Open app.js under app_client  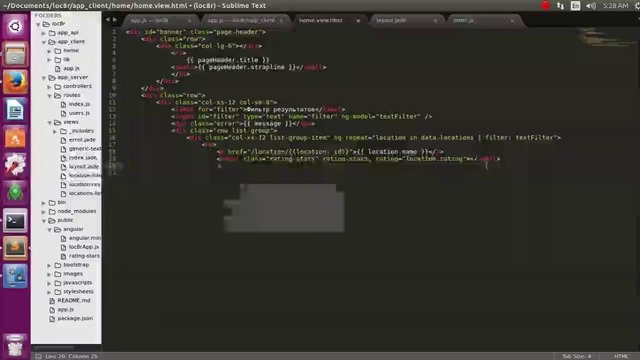coord(71,69)
